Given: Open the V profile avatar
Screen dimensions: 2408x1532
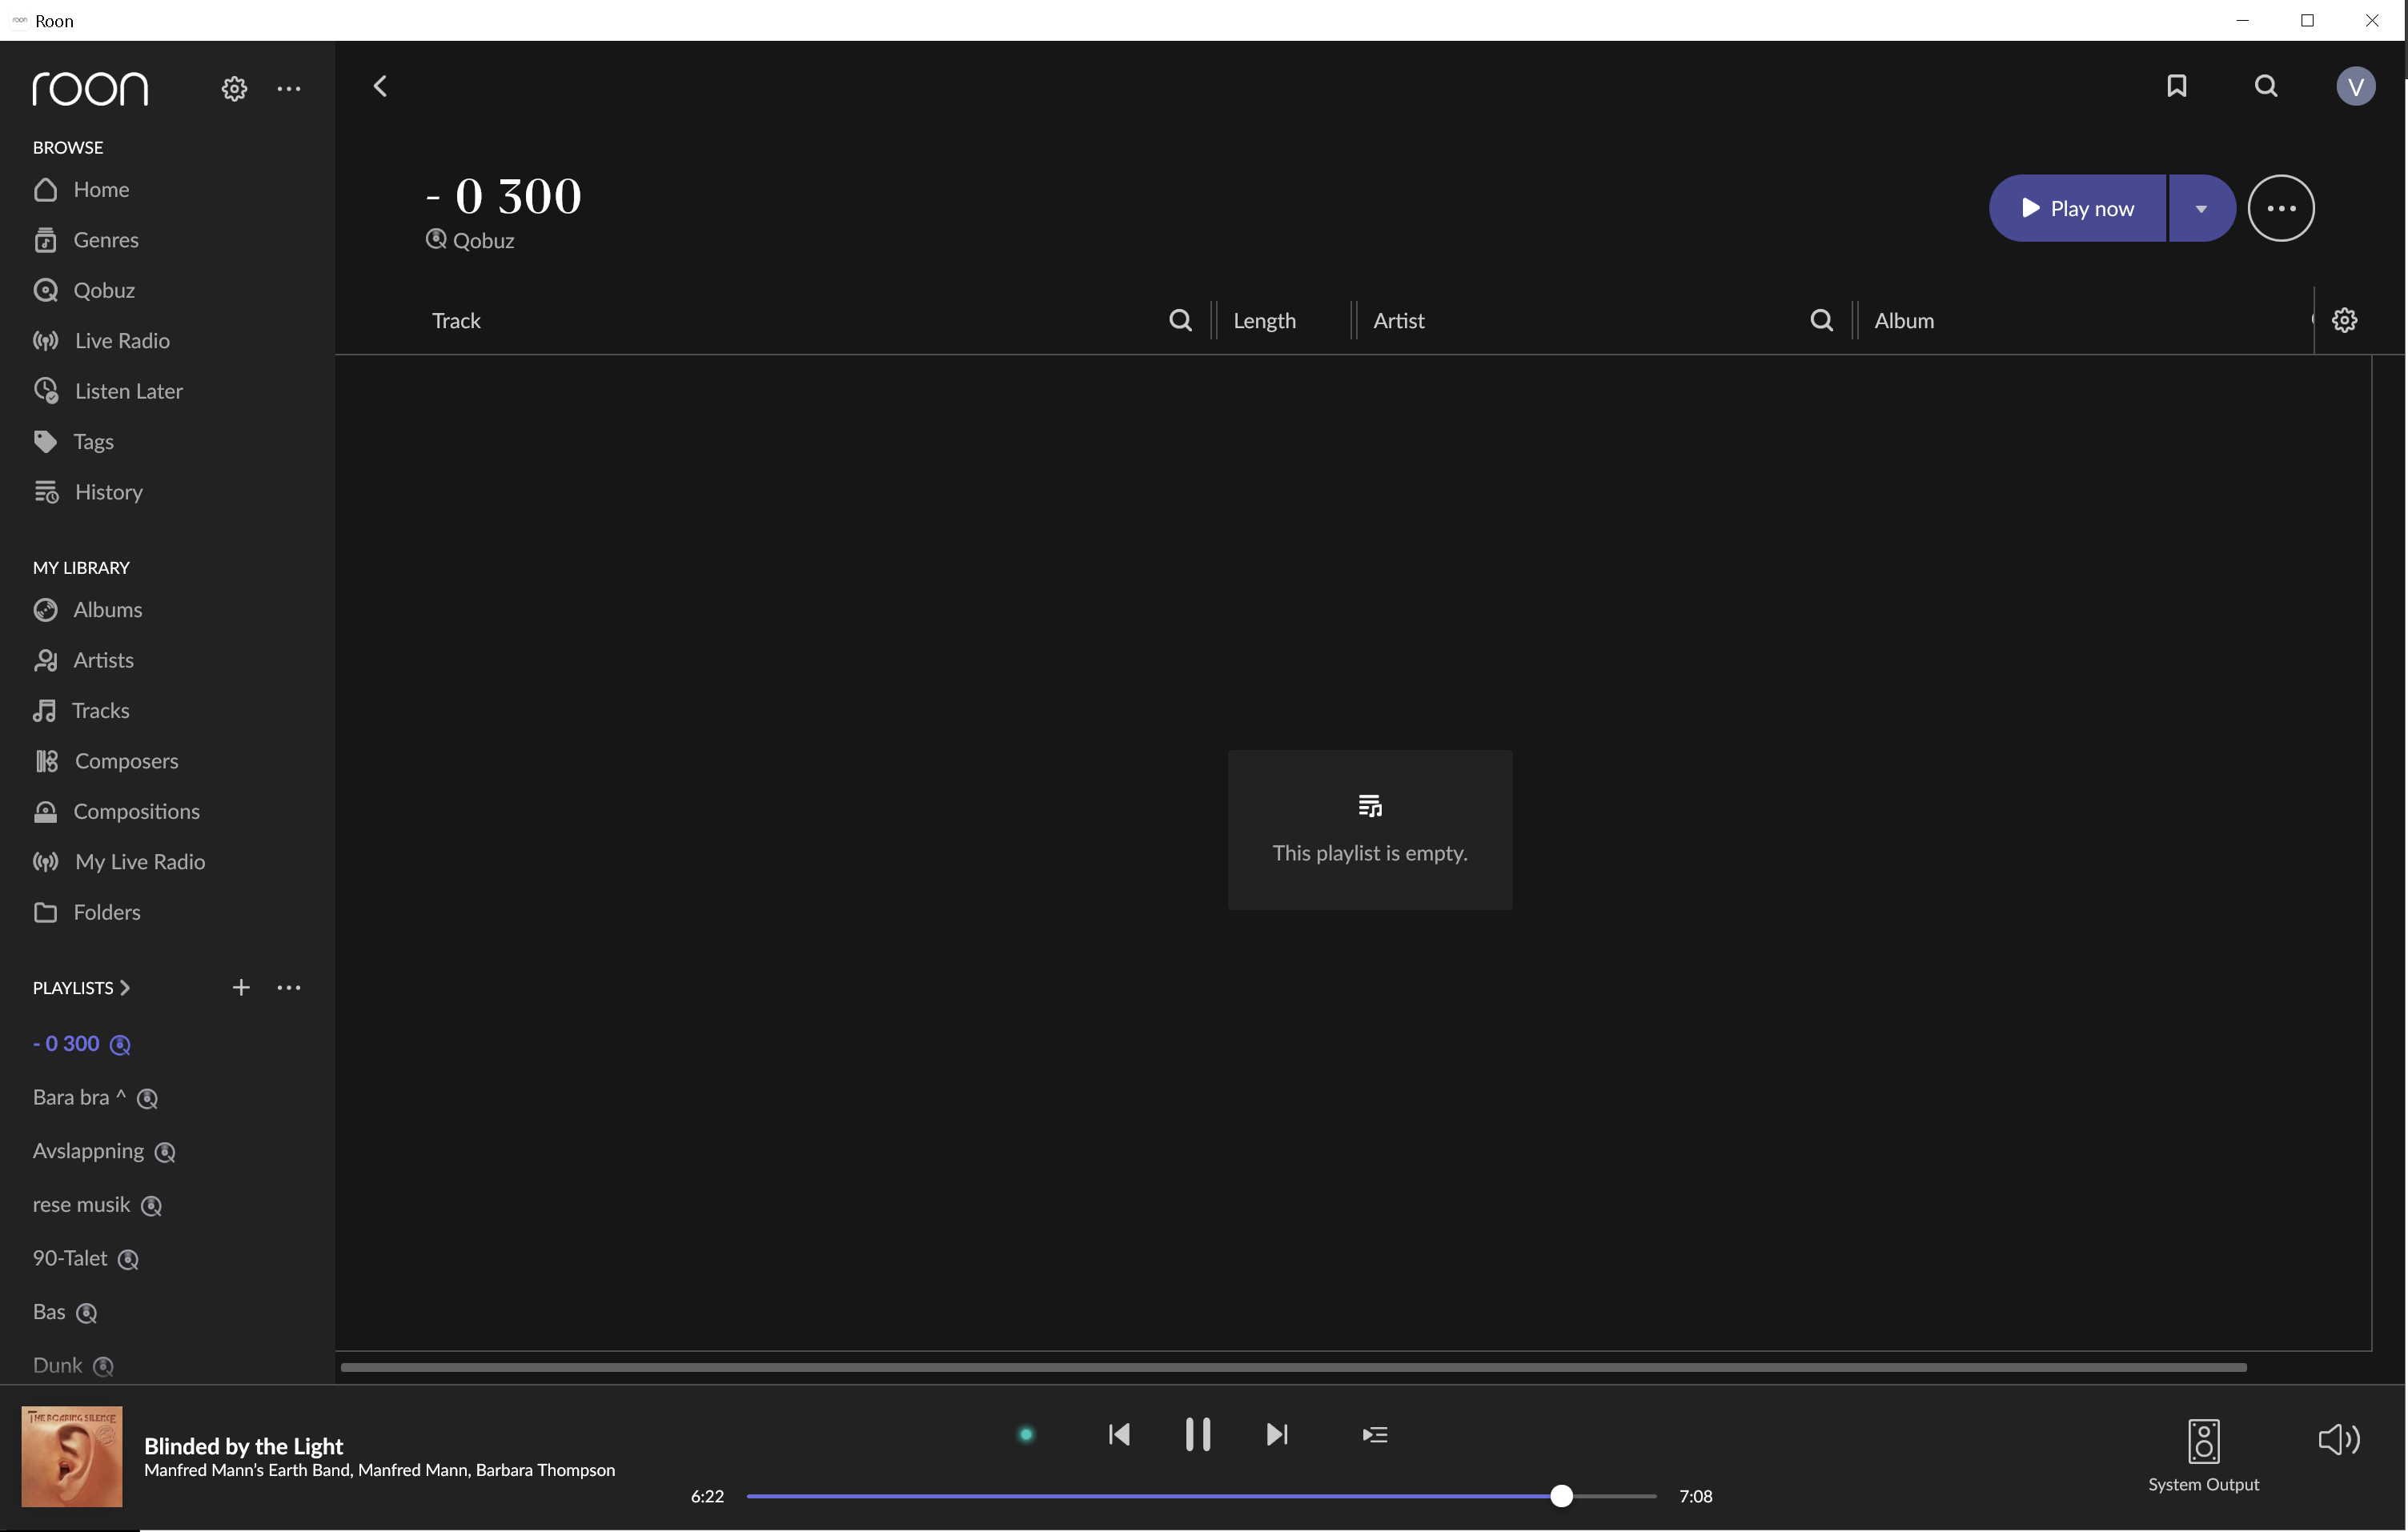Looking at the screenshot, I should pyautogui.click(x=2355, y=86).
